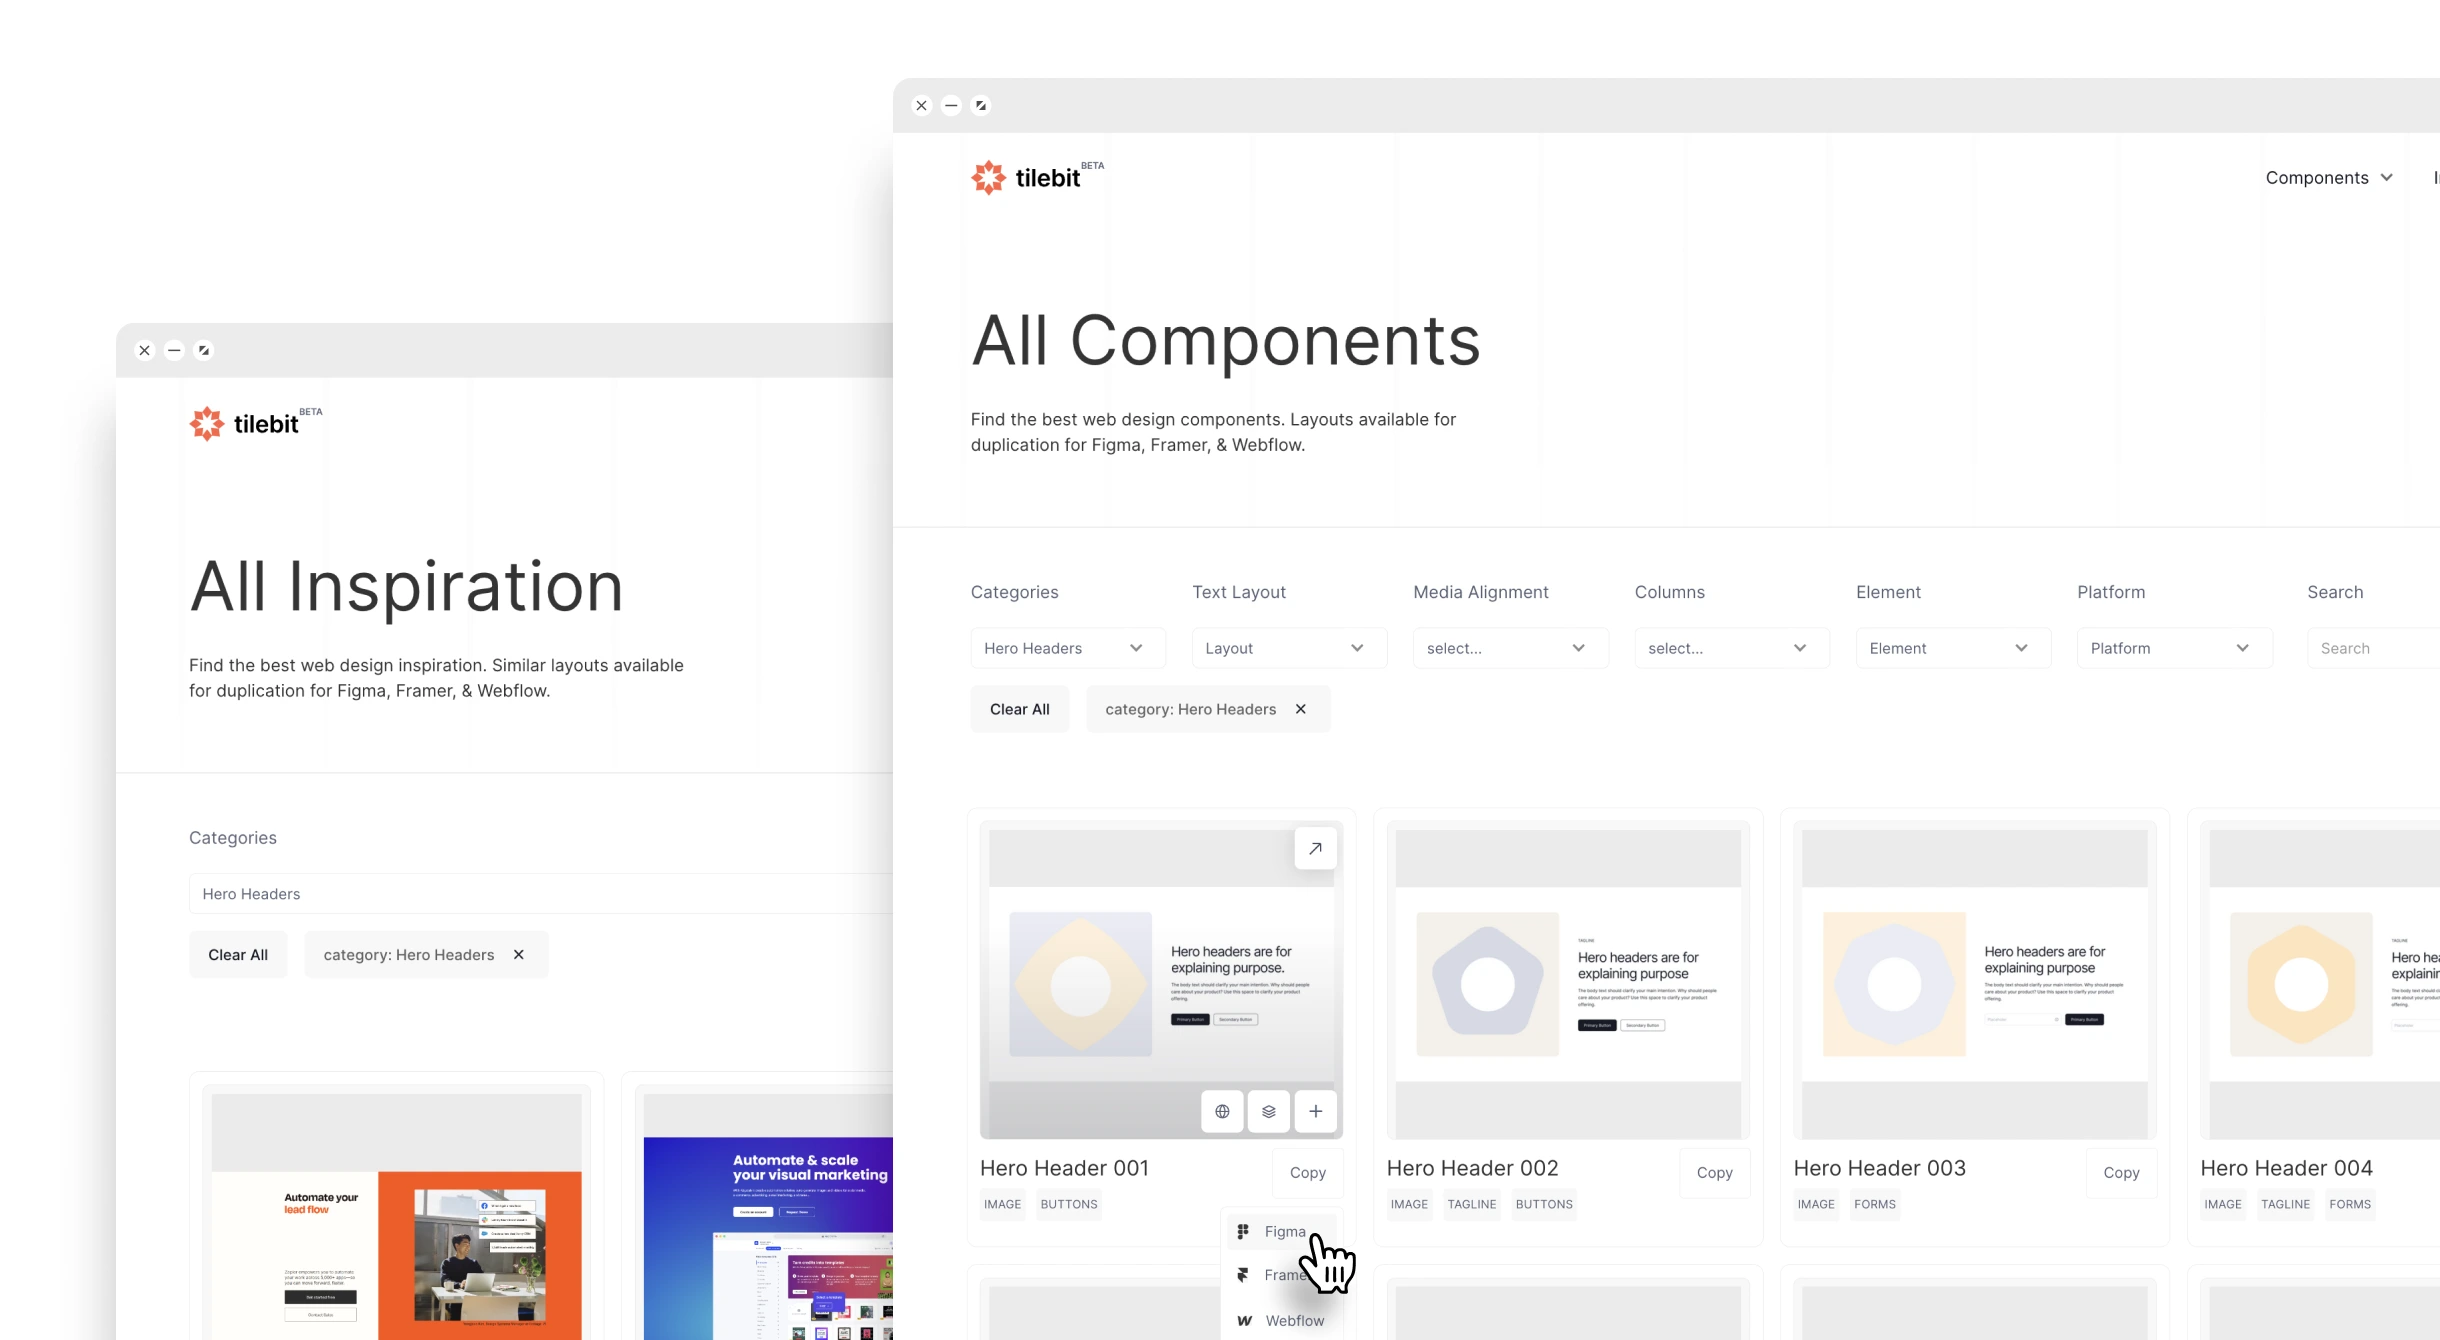Image resolution: width=2440 pixels, height=1340 pixels.
Task: Expand the Text Layout dropdown
Action: (x=1289, y=647)
